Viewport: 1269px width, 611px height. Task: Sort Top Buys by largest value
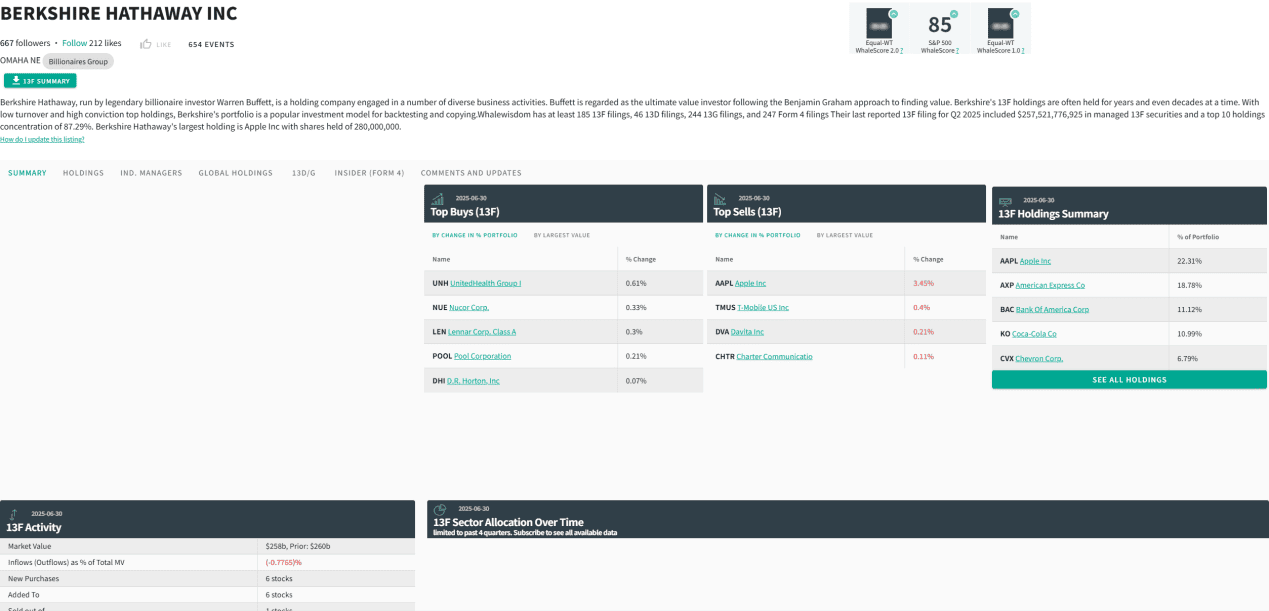coord(562,235)
